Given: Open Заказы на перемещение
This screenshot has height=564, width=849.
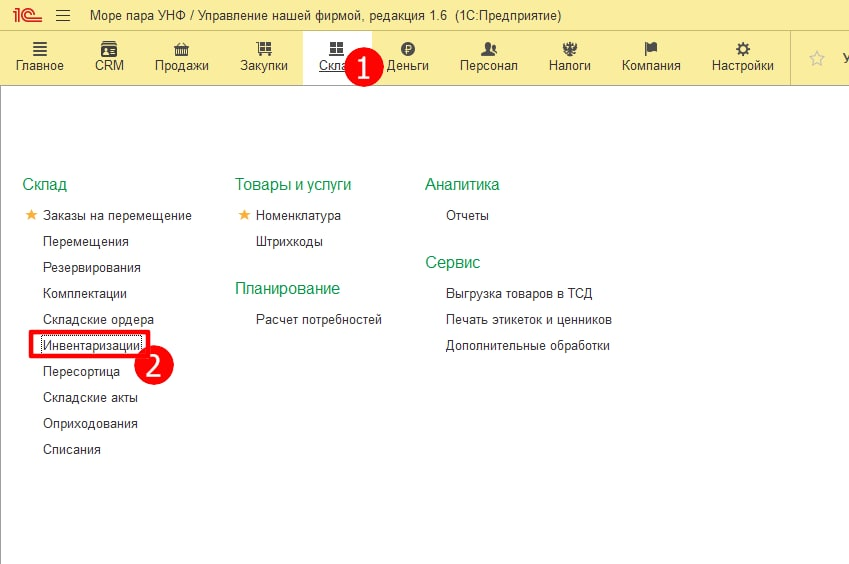Looking at the screenshot, I should point(117,215).
